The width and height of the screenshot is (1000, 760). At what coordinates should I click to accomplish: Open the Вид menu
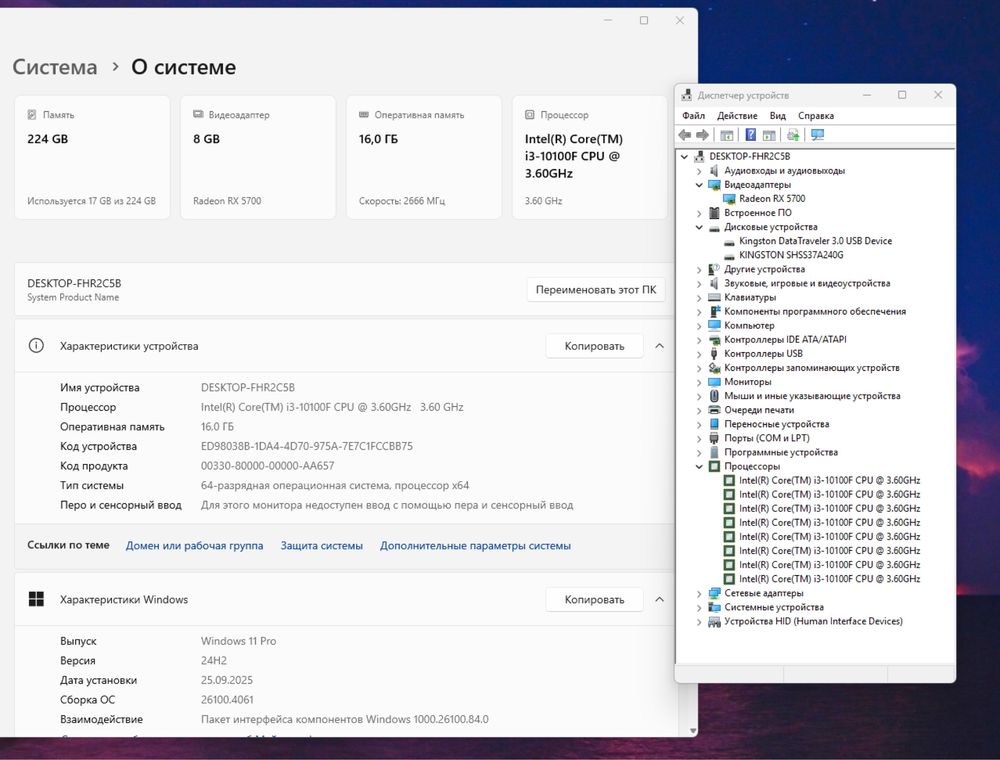[777, 115]
